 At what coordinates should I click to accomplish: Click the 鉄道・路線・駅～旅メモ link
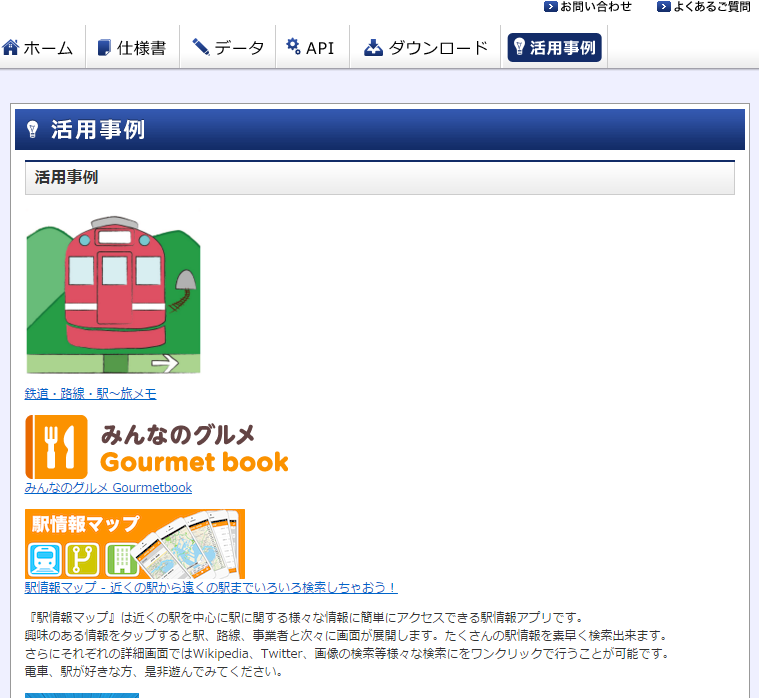(90, 394)
